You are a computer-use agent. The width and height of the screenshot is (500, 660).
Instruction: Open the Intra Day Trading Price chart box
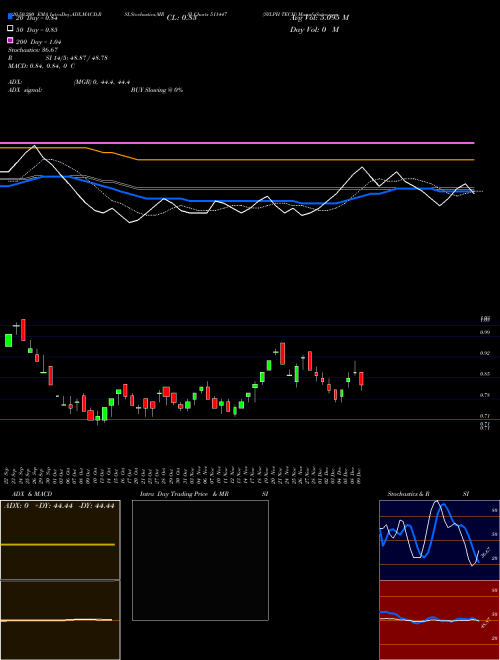[200, 560]
